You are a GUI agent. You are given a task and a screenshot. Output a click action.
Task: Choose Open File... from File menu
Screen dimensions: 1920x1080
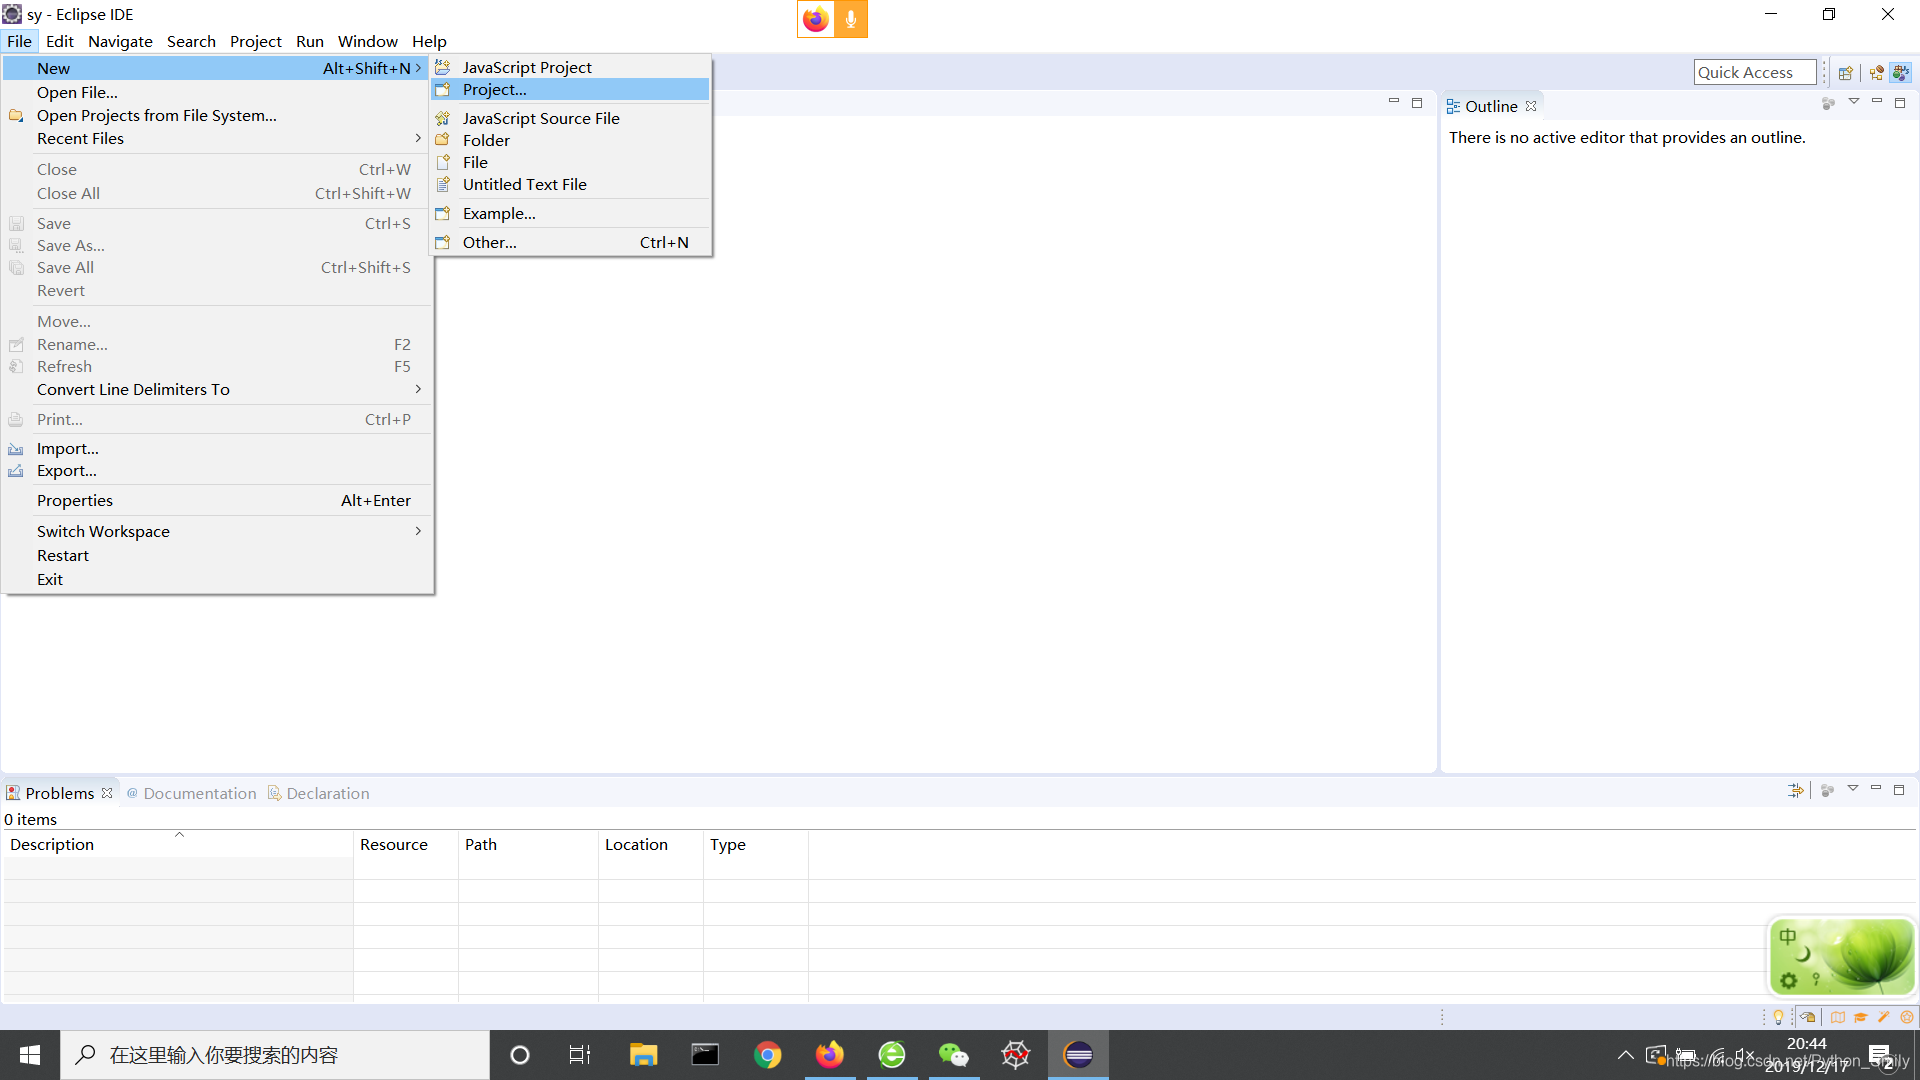tap(218, 92)
